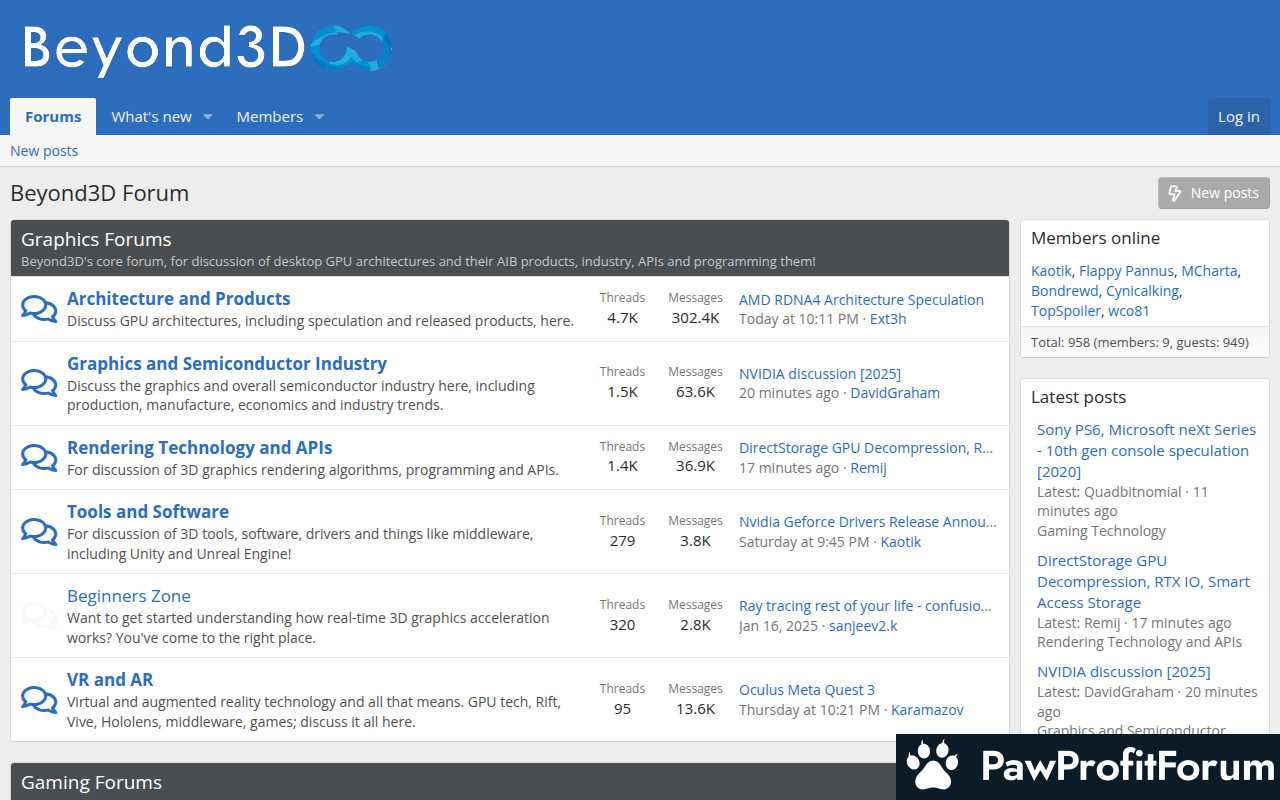Open NVIDIA discussion [2025] in Latest posts
Screen dimensions: 1280x800
click(x=1123, y=672)
